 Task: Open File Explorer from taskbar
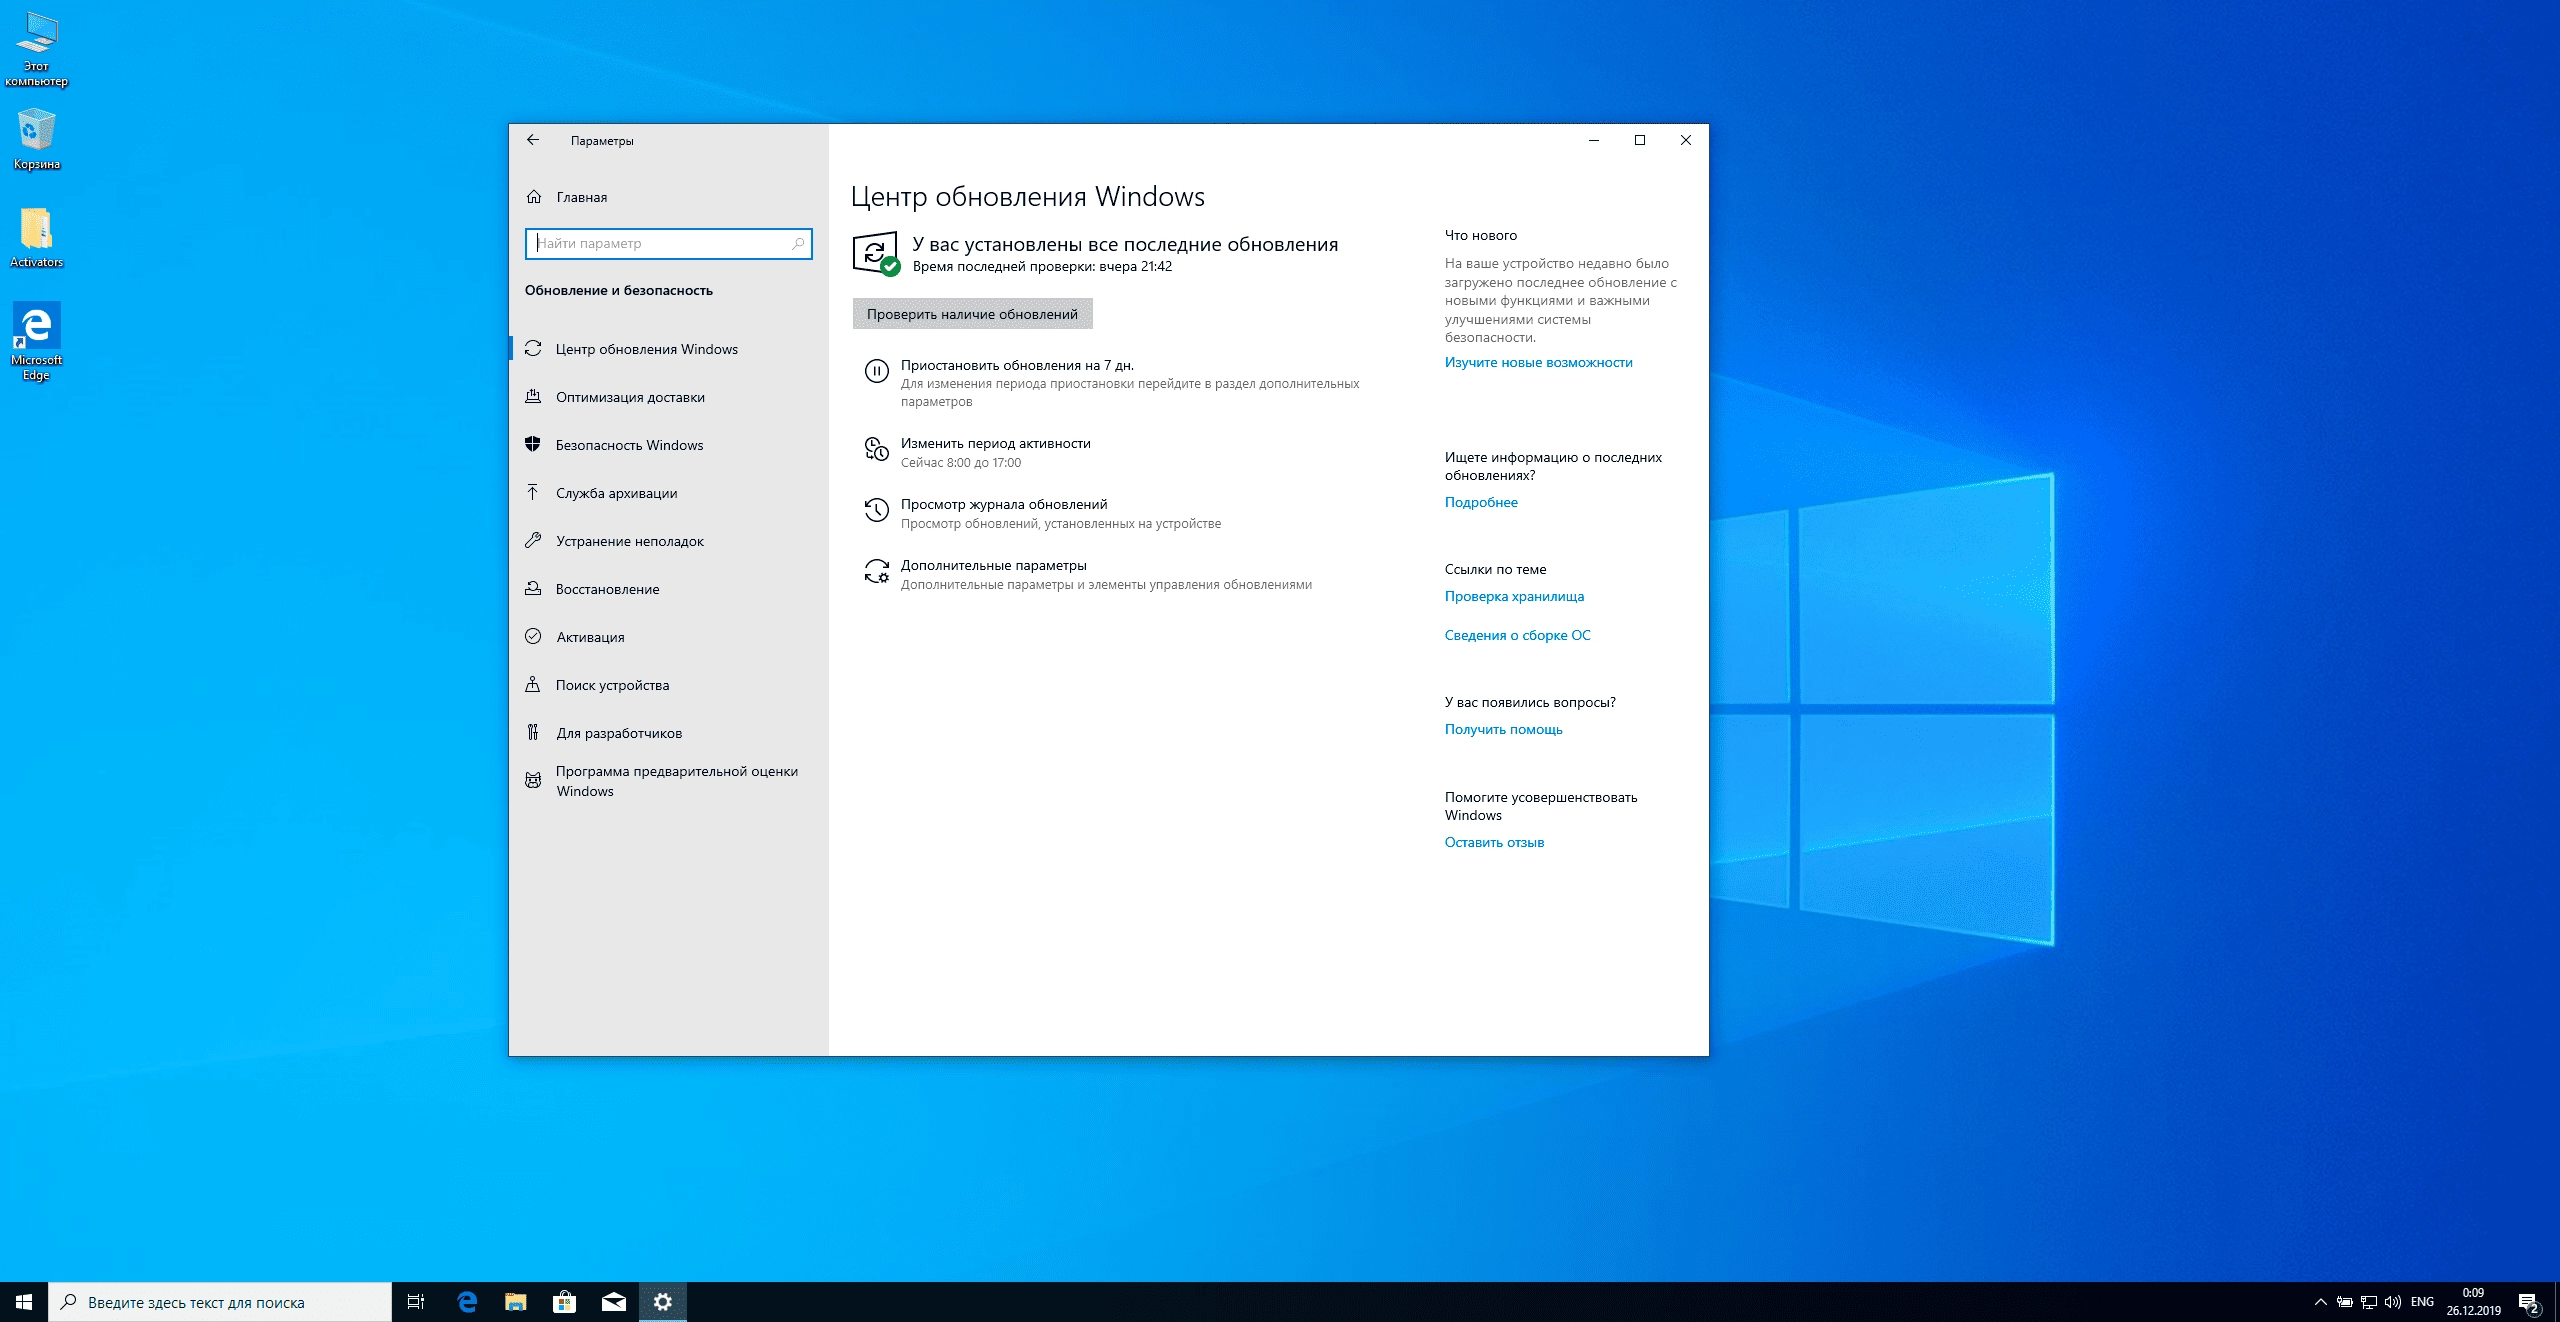[516, 1302]
